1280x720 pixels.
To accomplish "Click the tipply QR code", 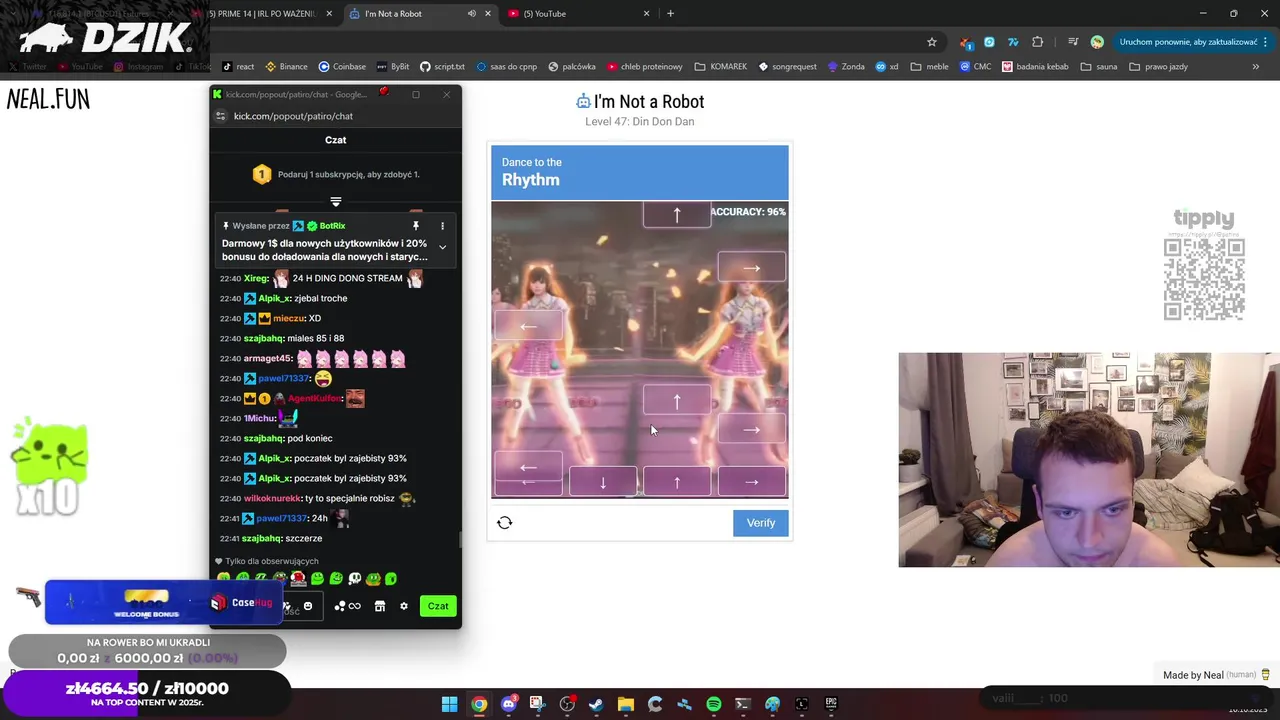I will pos(1204,279).
